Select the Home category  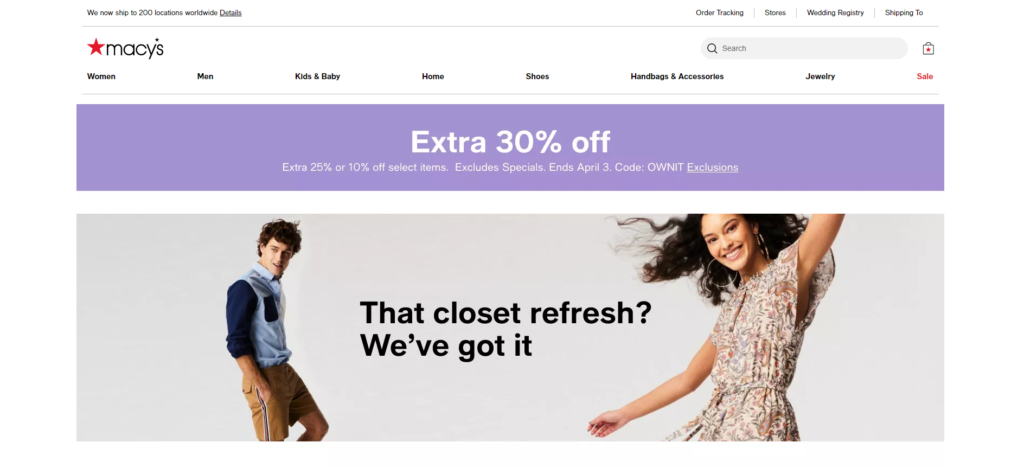[433, 76]
